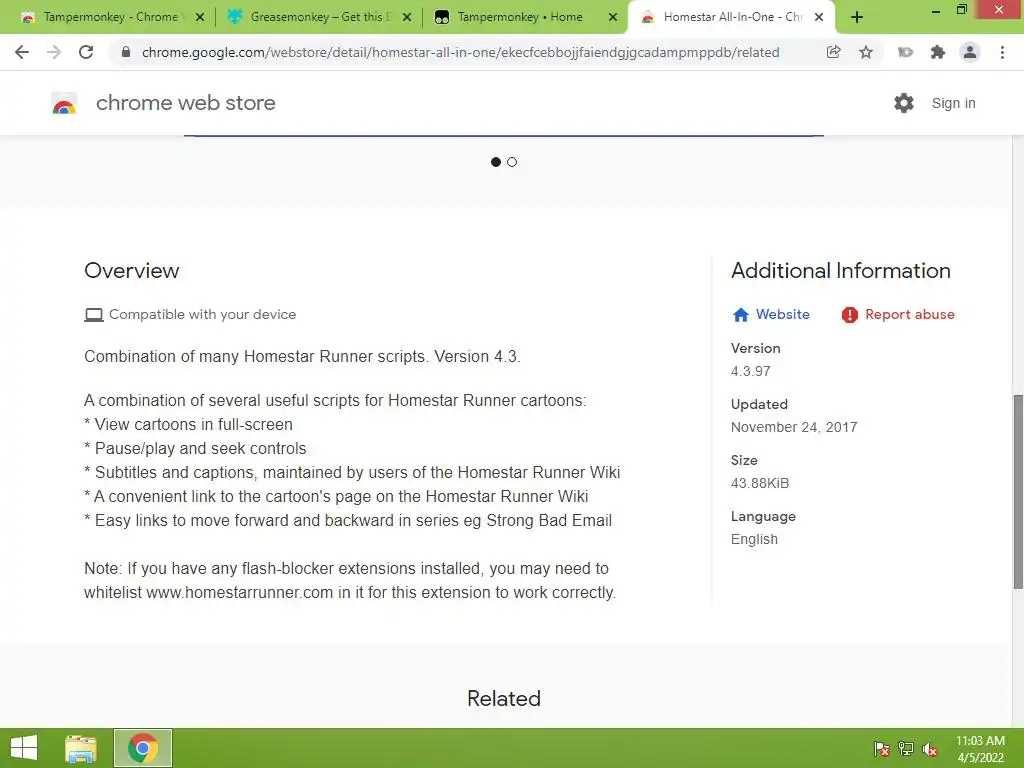The height and width of the screenshot is (768, 1024).
Task: Reload the current page
Action: click(x=86, y=52)
